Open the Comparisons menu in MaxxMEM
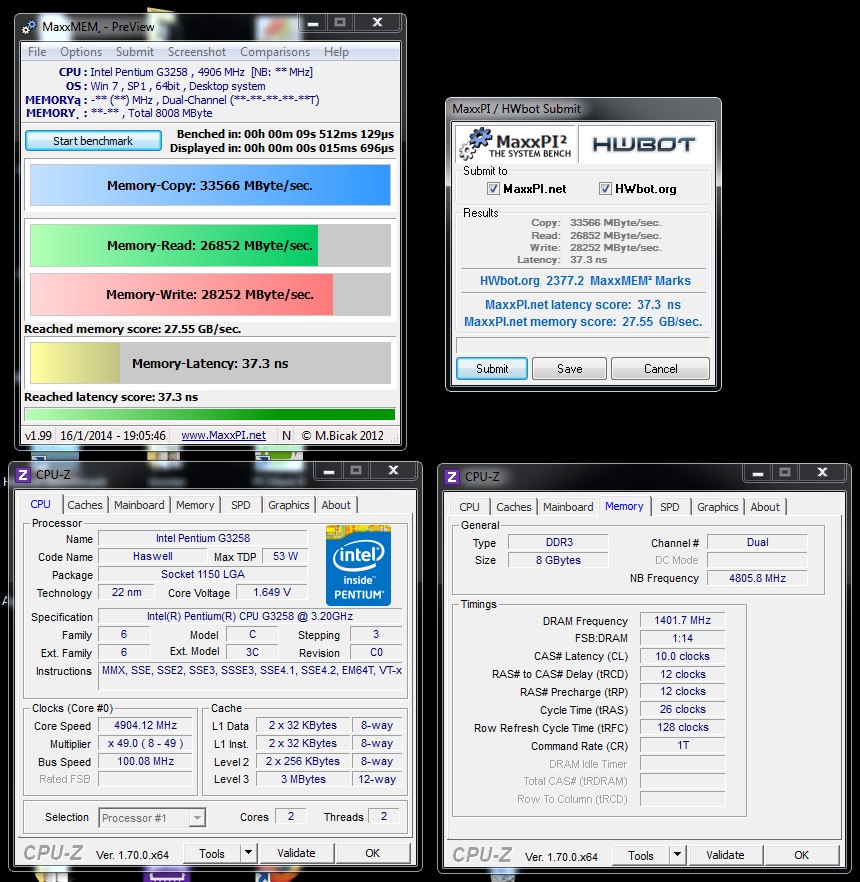 (x=275, y=52)
